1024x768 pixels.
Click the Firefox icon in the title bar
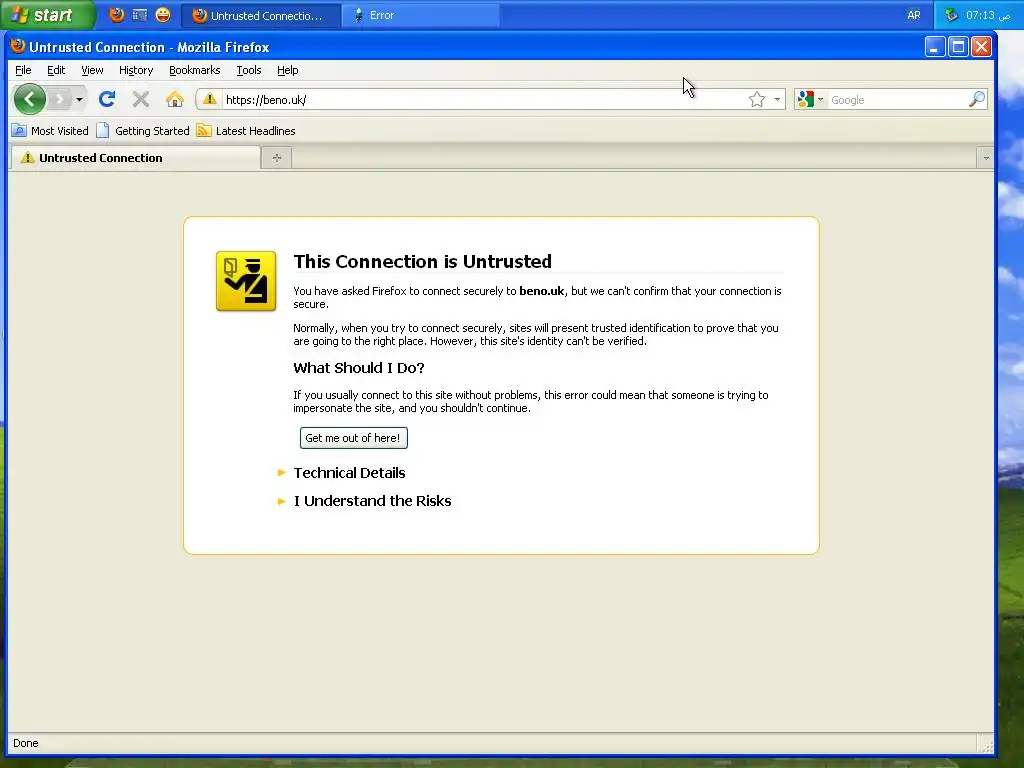click(18, 46)
